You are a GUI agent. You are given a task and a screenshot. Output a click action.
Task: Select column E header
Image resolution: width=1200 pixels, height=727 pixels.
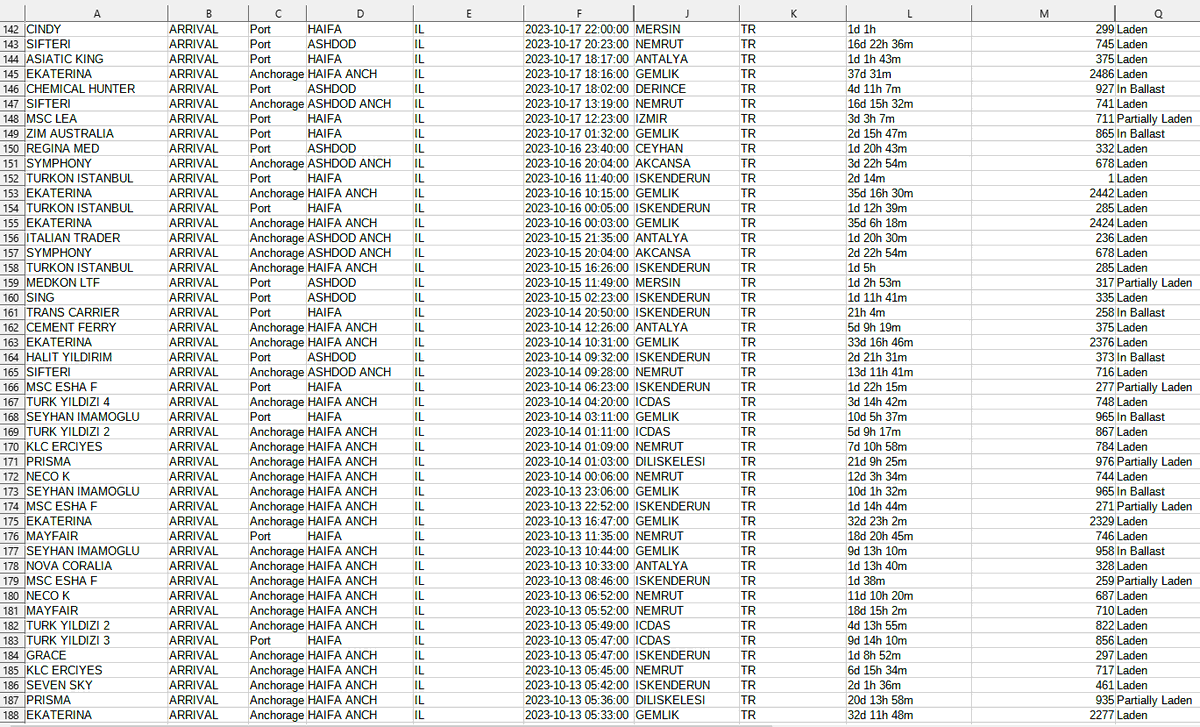pyautogui.click(x=467, y=13)
